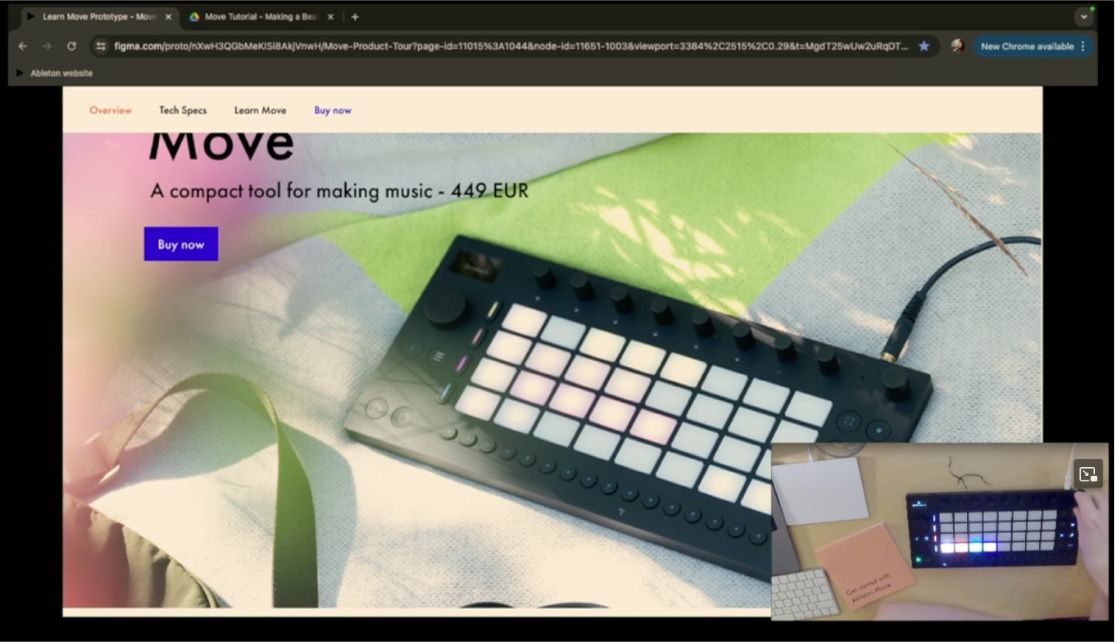Screen dimensions: 1115x642
Task: Click the Buy now navigation link
Action: click(x=333, y=110)
